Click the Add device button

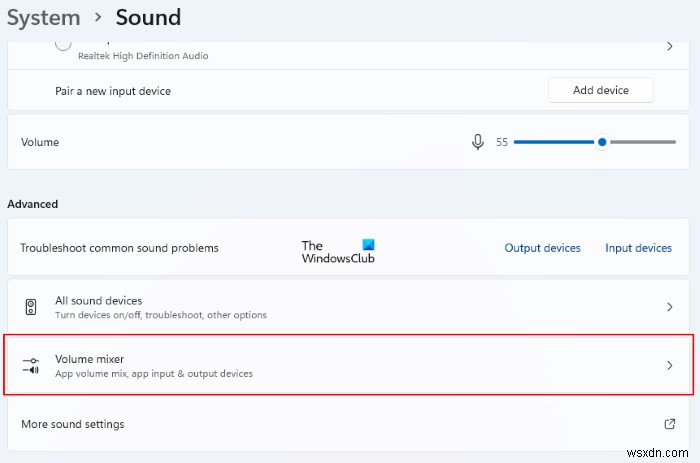point(600,90)
